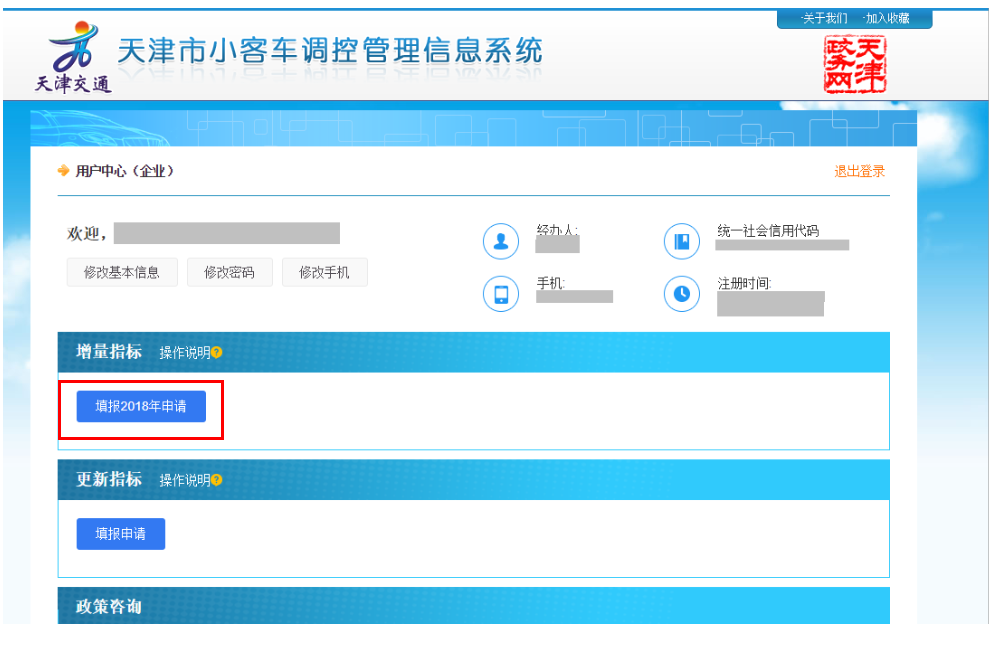The image size is (996, 647).
Task: Log out via 退出登录
Action: point(859,171)
